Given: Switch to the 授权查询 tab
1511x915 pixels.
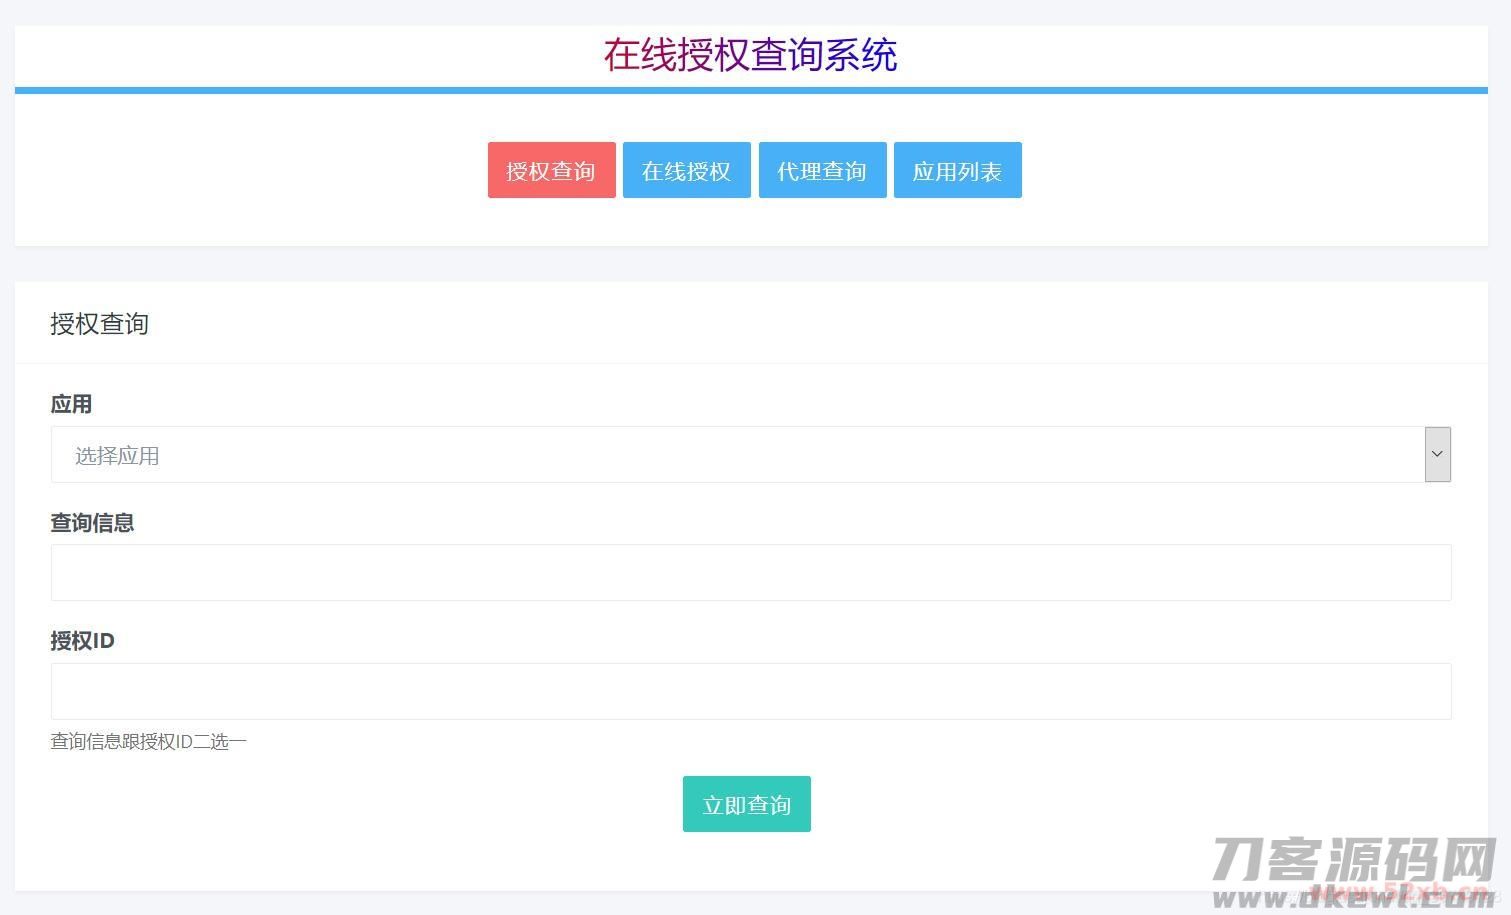Looking at the screenshot, I should point(551,170).
